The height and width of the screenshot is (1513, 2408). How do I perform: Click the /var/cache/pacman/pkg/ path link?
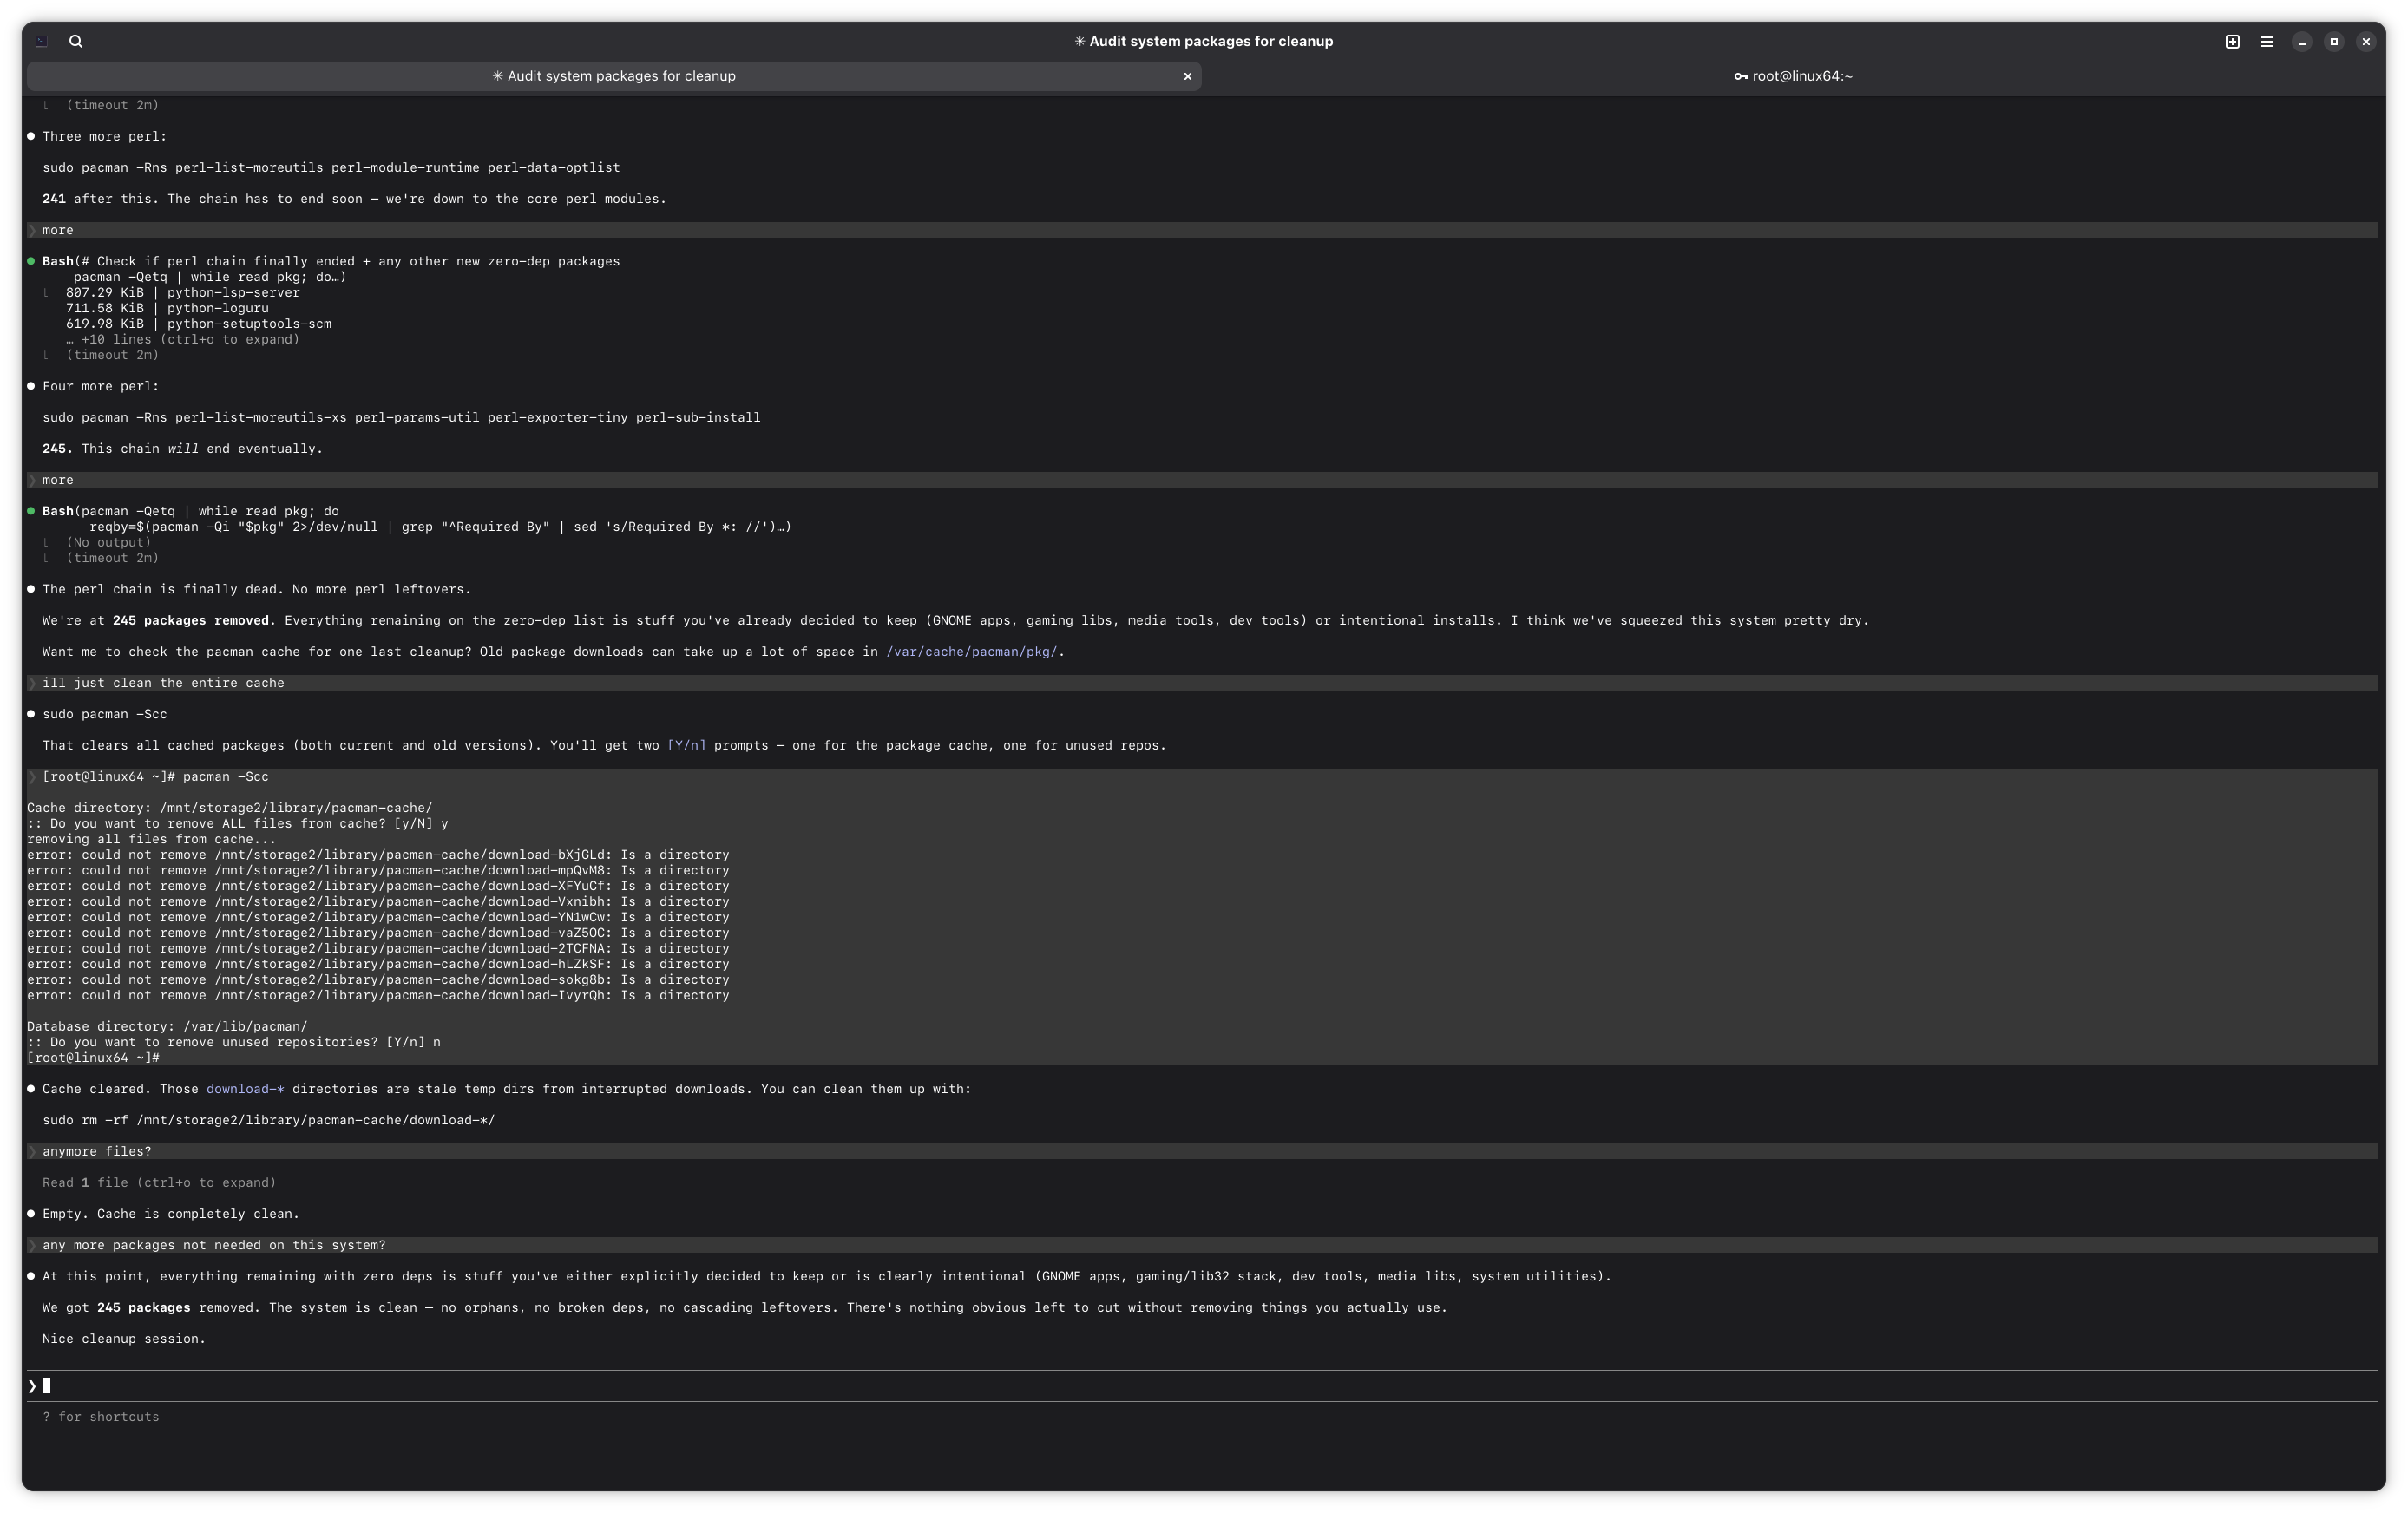point(971,652)
